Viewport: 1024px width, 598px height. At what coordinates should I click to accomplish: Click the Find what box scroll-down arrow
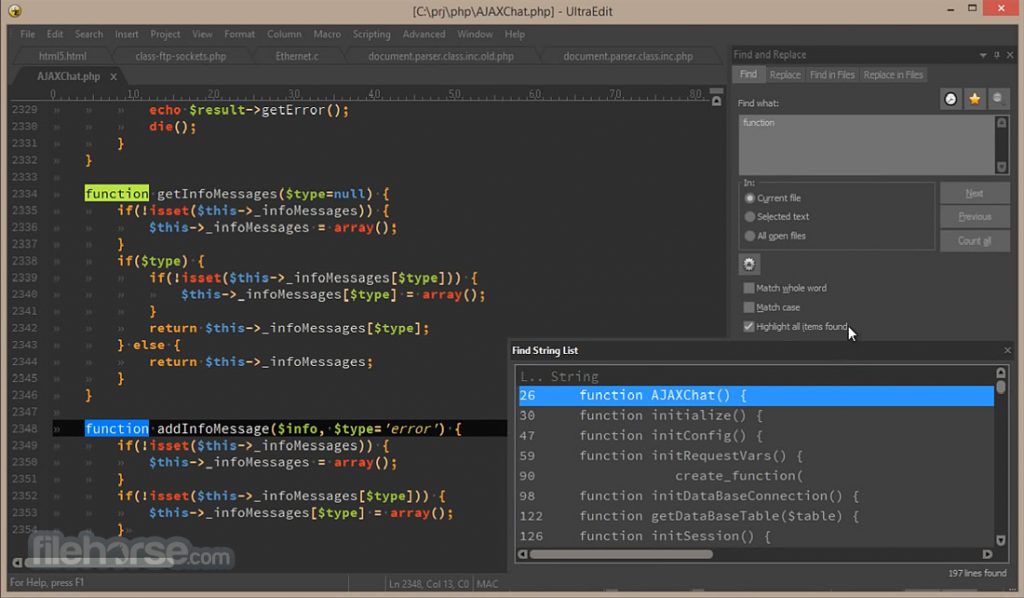click(x=1001, y=167)
